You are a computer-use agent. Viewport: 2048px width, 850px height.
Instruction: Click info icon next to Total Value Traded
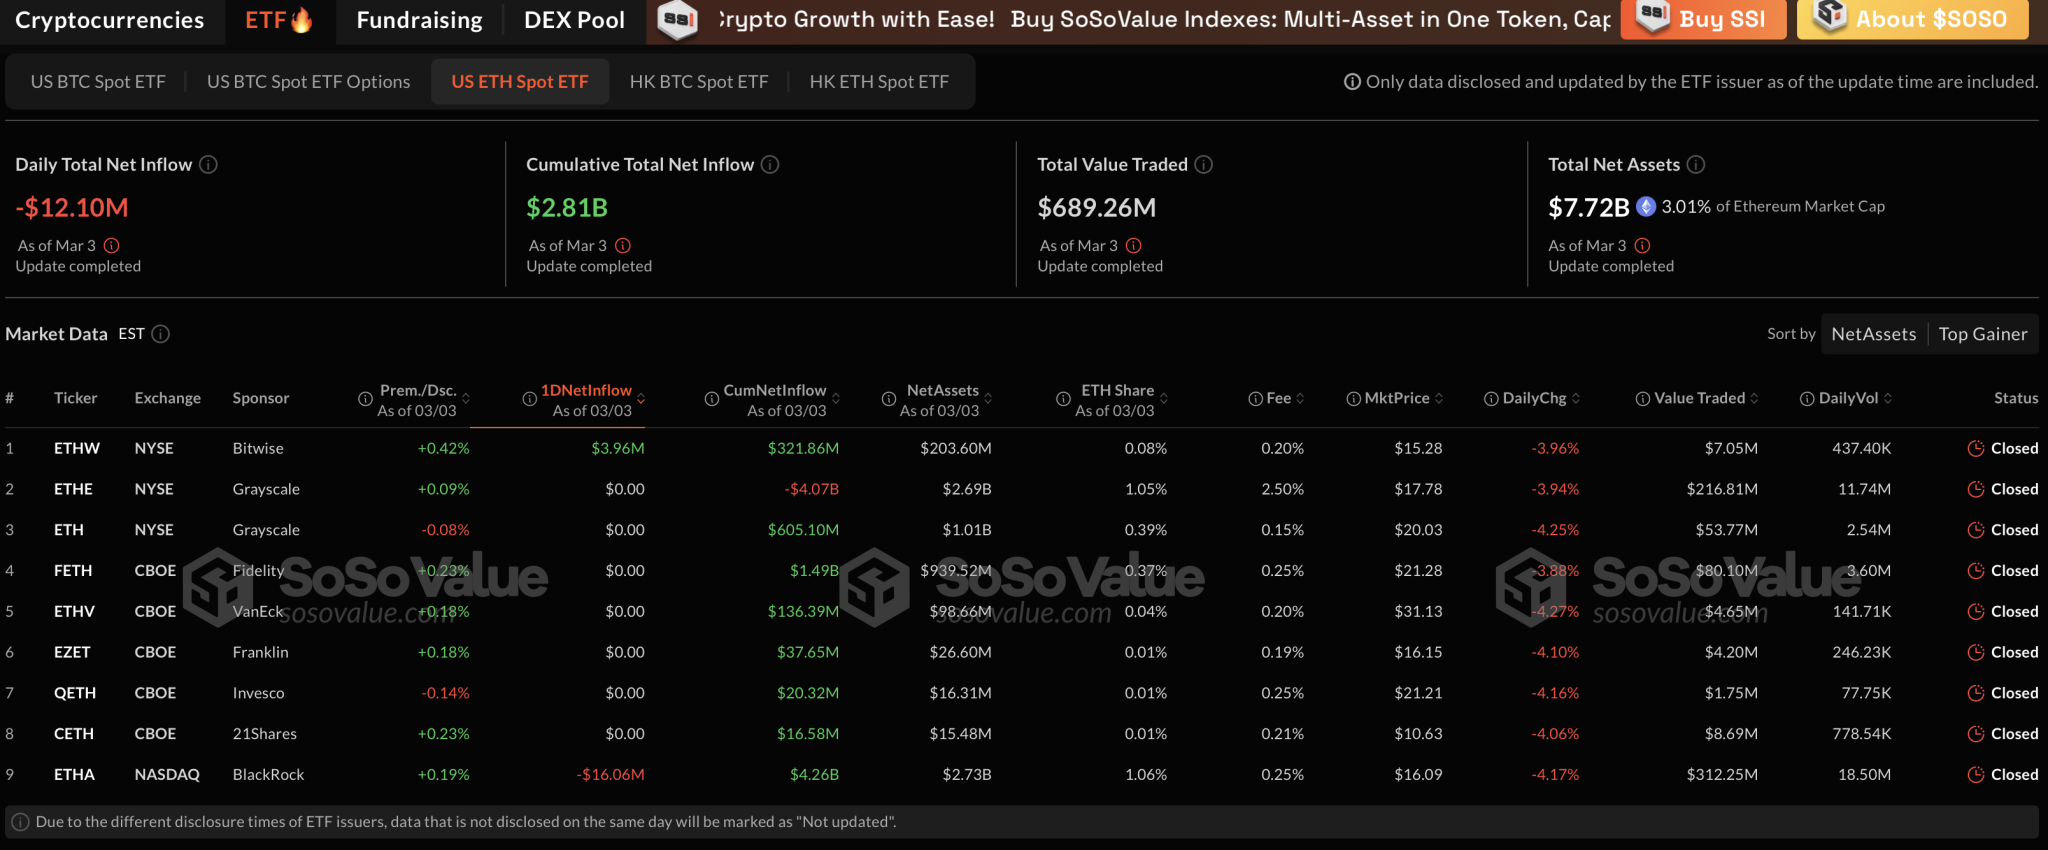tap(1204, 165)
